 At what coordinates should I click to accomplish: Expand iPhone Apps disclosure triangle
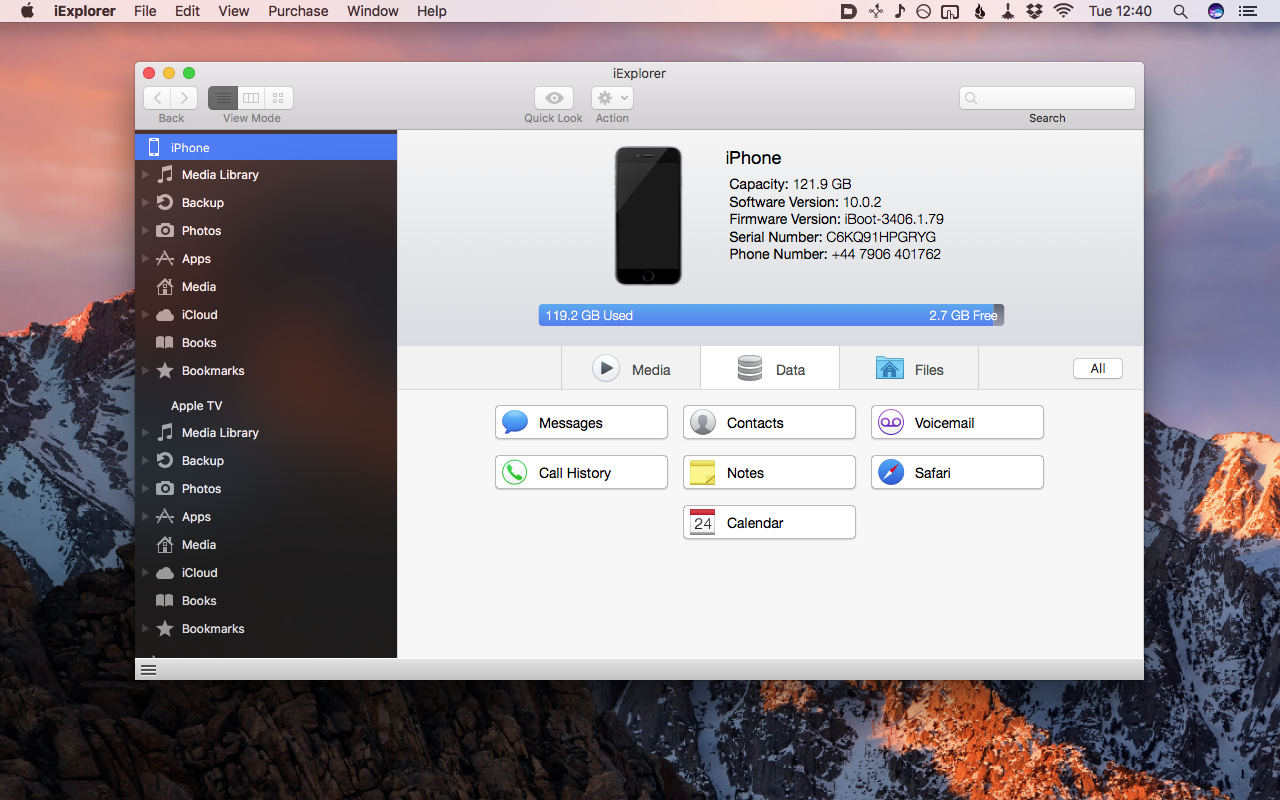[x=145, y=258]
